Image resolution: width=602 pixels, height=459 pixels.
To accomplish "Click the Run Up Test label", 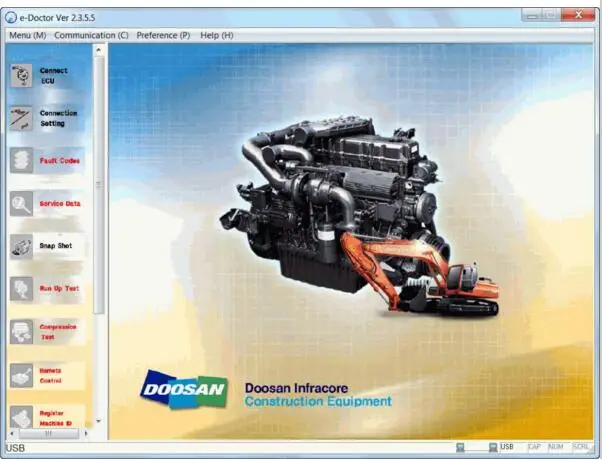I will (x=59, y=288).
